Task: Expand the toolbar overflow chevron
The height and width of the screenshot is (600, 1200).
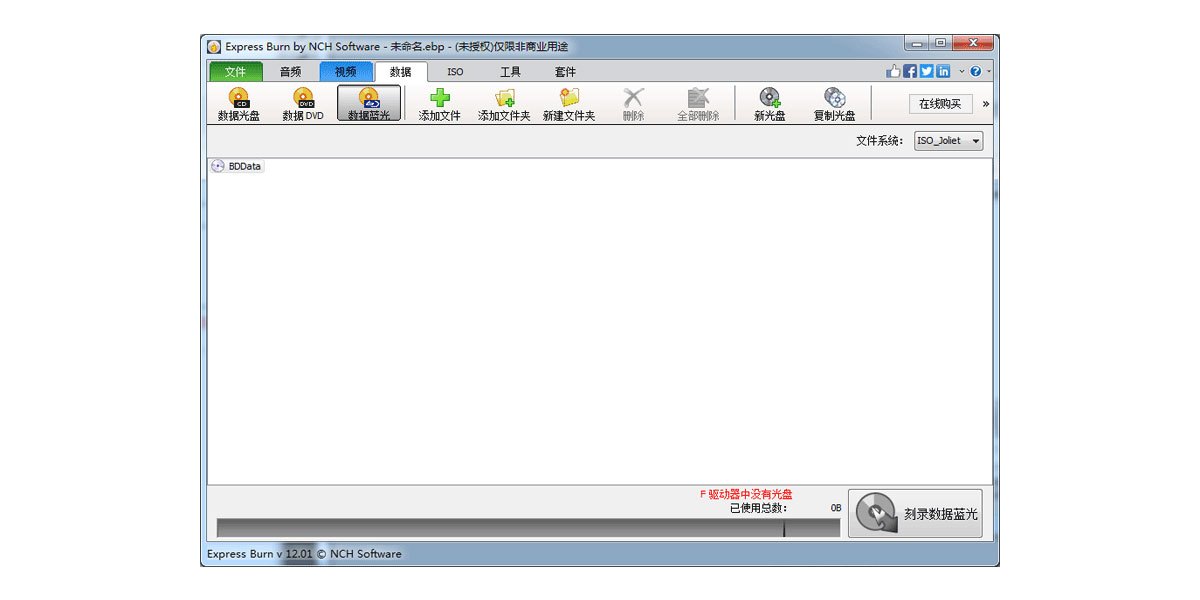Action: 985,103
